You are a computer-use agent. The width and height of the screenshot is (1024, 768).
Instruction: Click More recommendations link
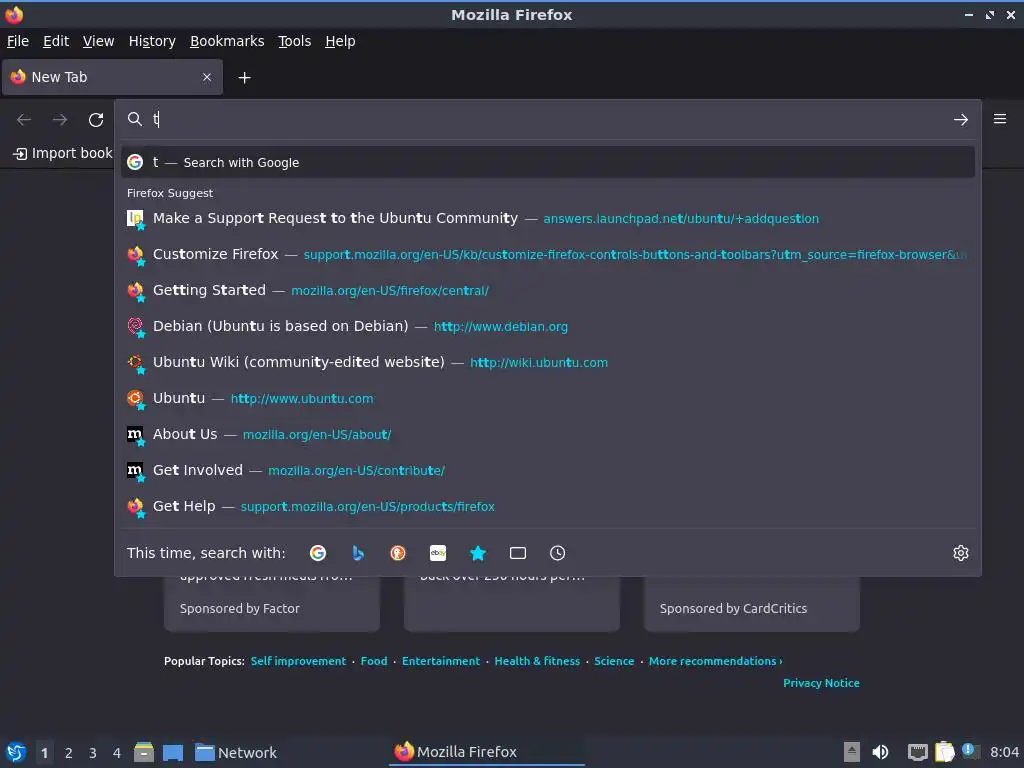point(715,661)
